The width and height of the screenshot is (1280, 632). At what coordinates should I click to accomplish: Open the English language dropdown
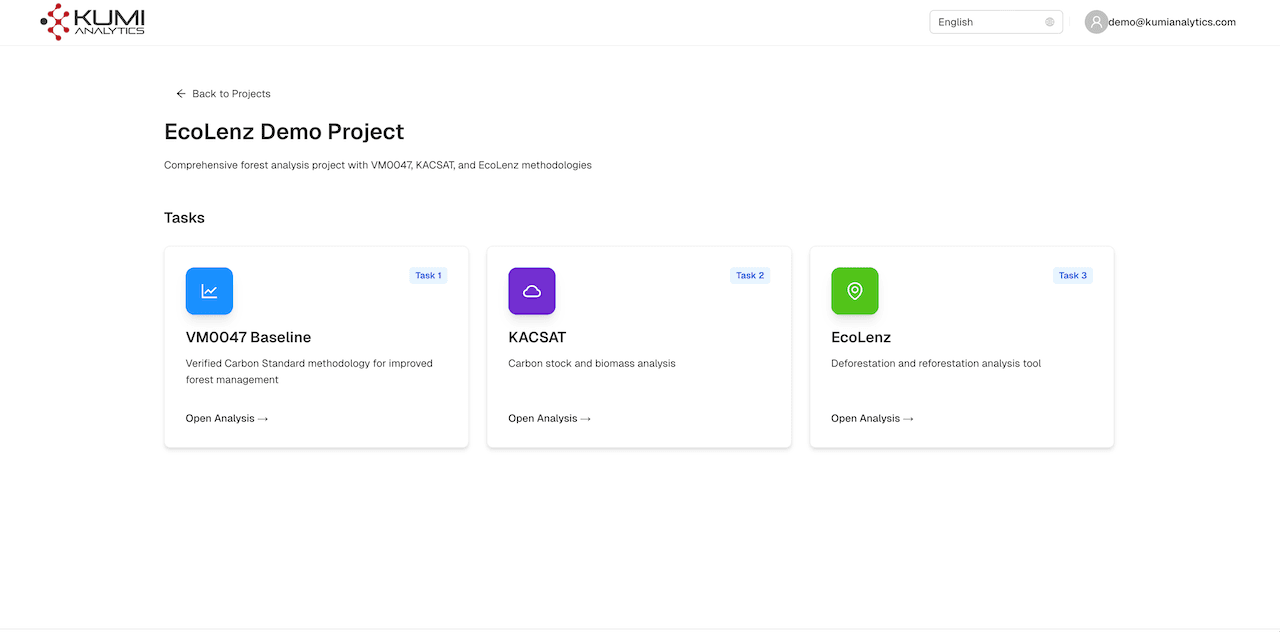[996, 22]
